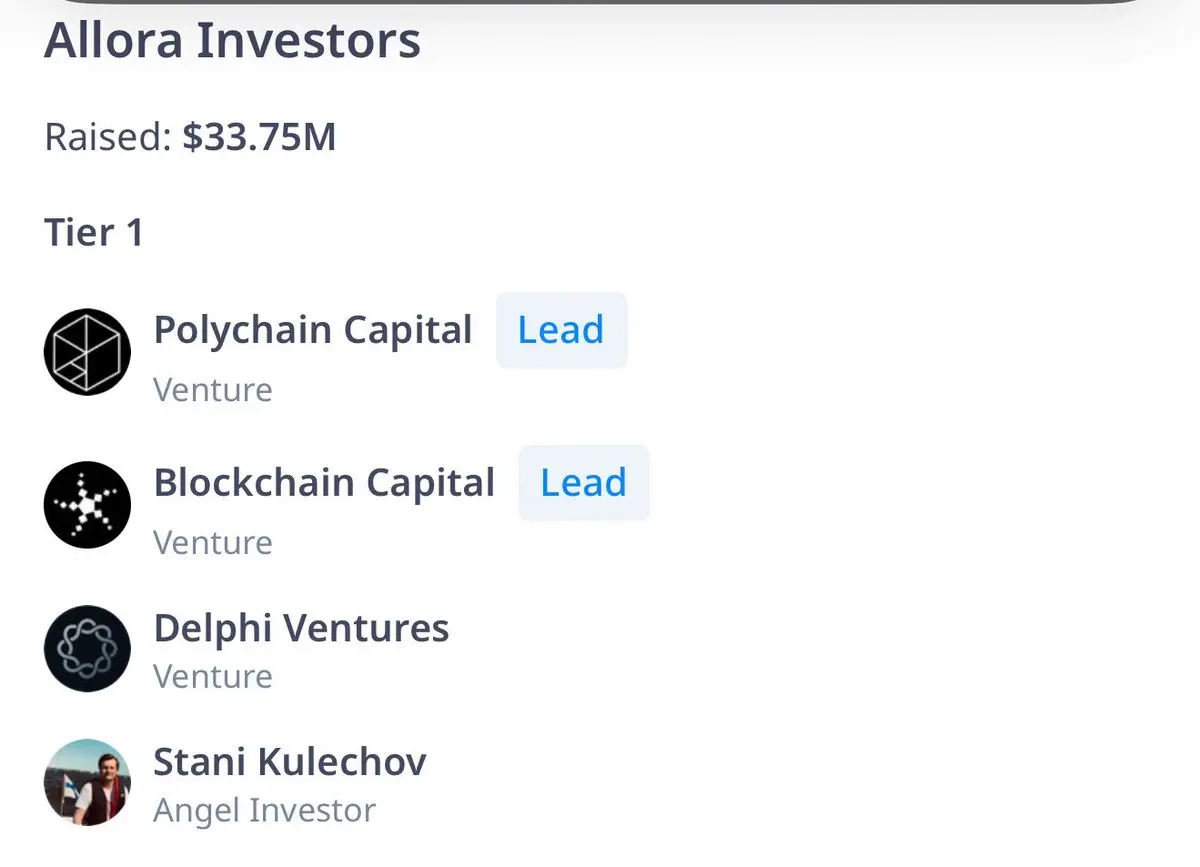Select the Venture label under Delphi Ventures
The image size is (1200, 867).
[x=213, y=676]
